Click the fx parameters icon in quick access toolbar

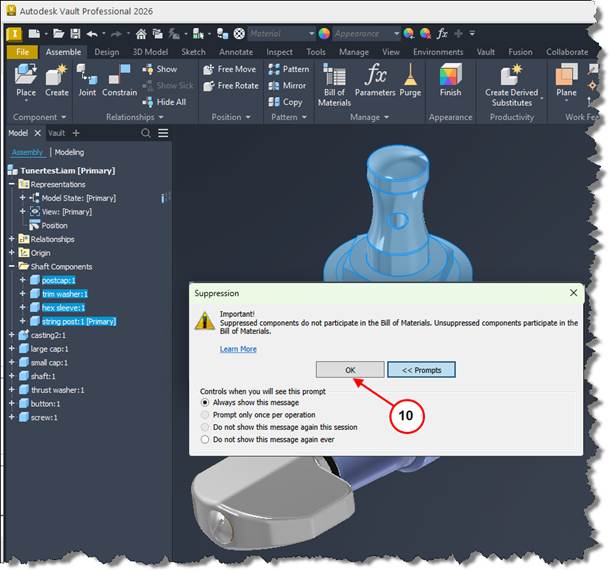point(442,34)
